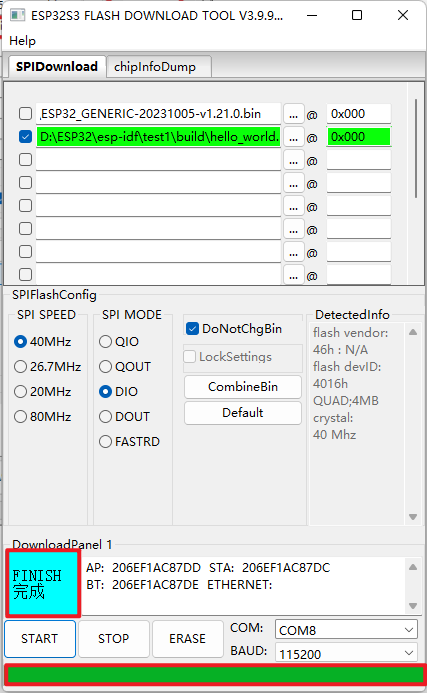The image size is (427, 693).
Task: Close the flash download tool window
Action: (403, 15)
